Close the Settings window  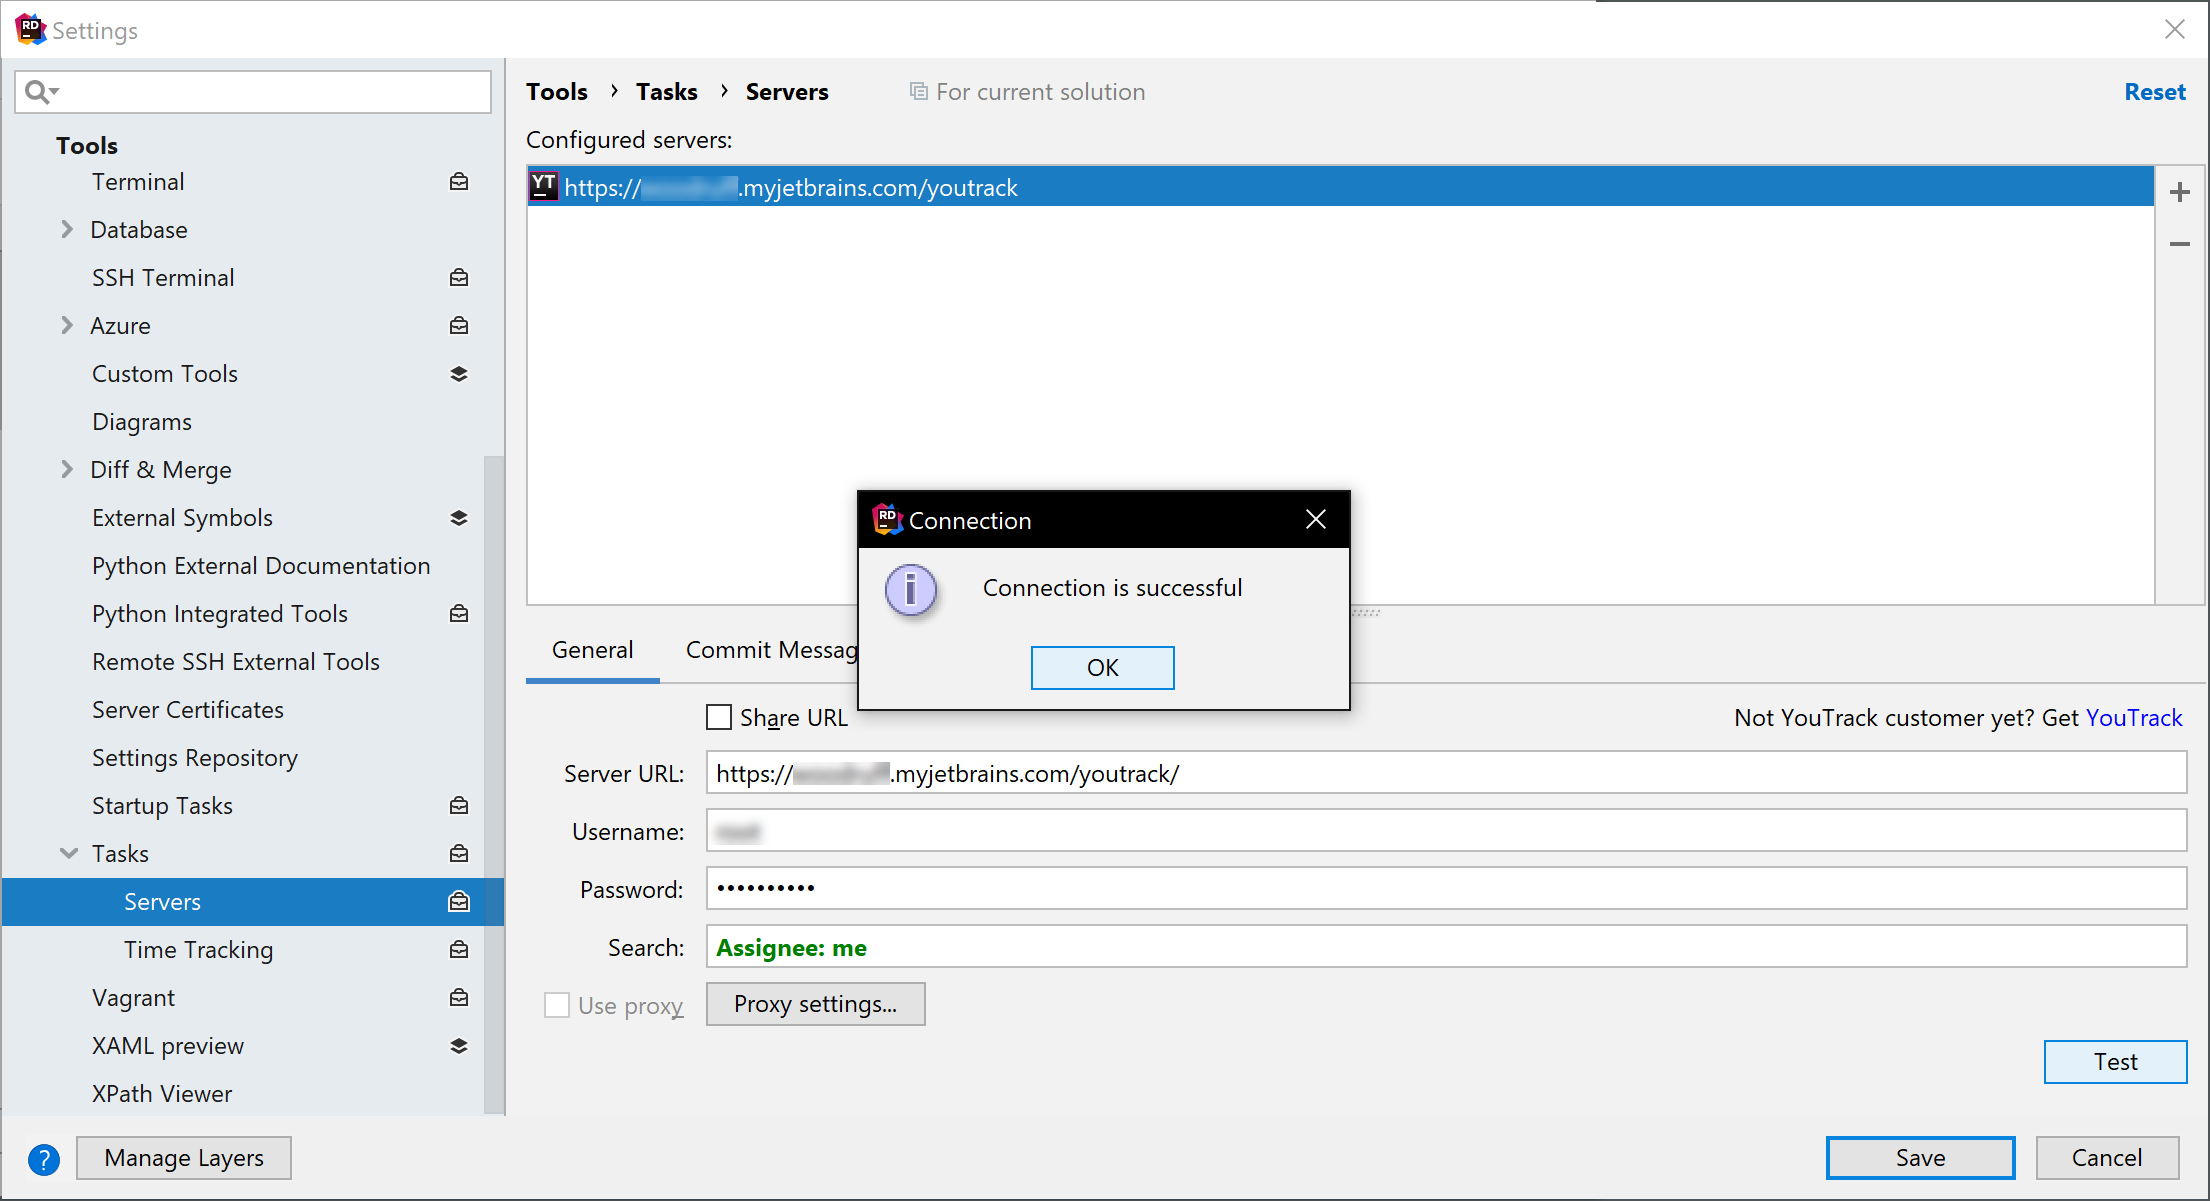click(x=2175, y=29)
